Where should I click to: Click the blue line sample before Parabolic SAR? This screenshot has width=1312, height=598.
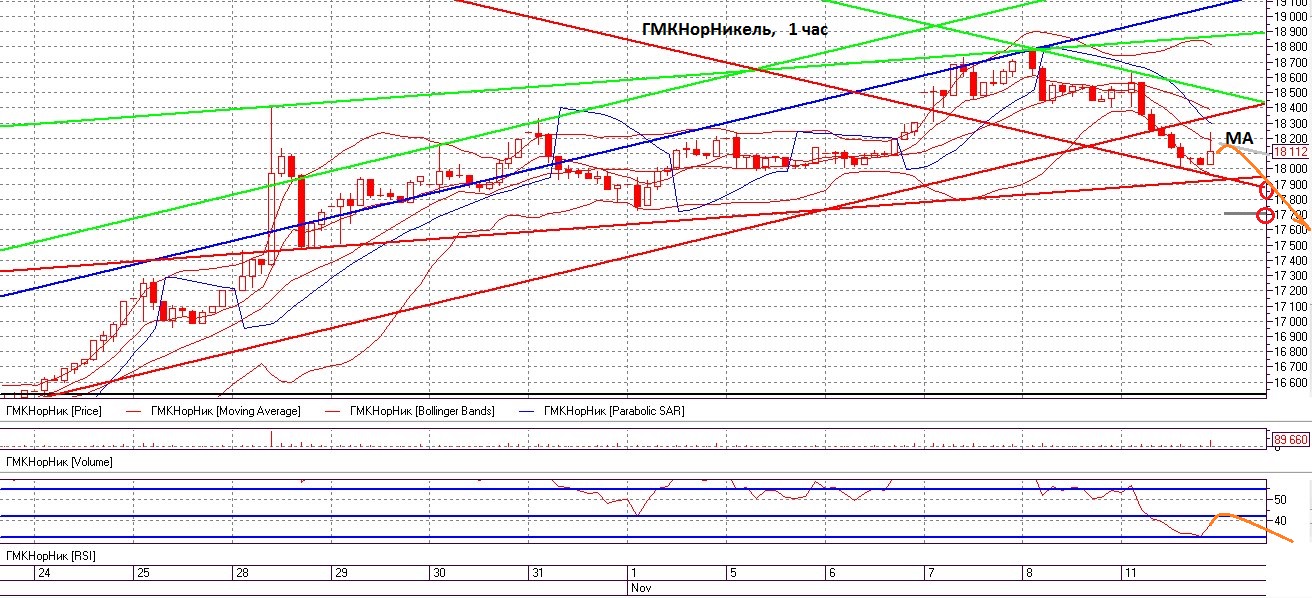[527, 411]
